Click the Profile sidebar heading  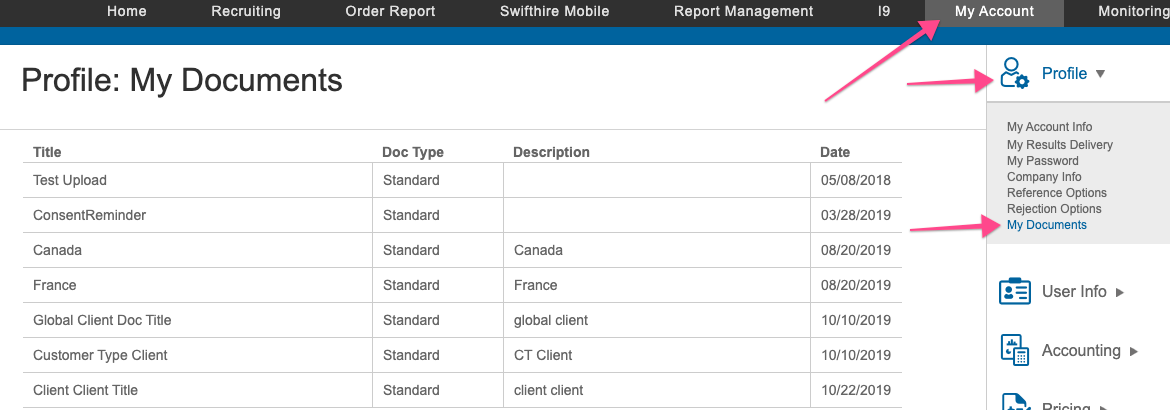[1064, 73]
